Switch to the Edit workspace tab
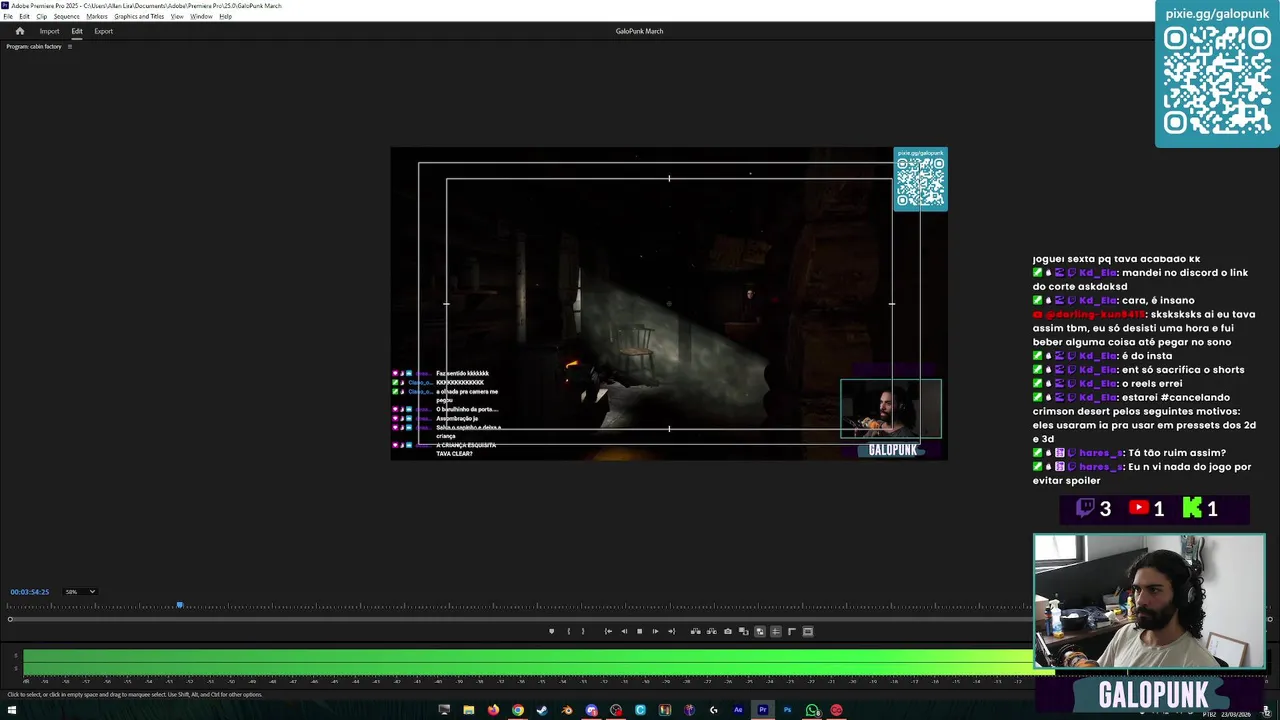This screenshot has width=1280, height=720. click(77, 31)
